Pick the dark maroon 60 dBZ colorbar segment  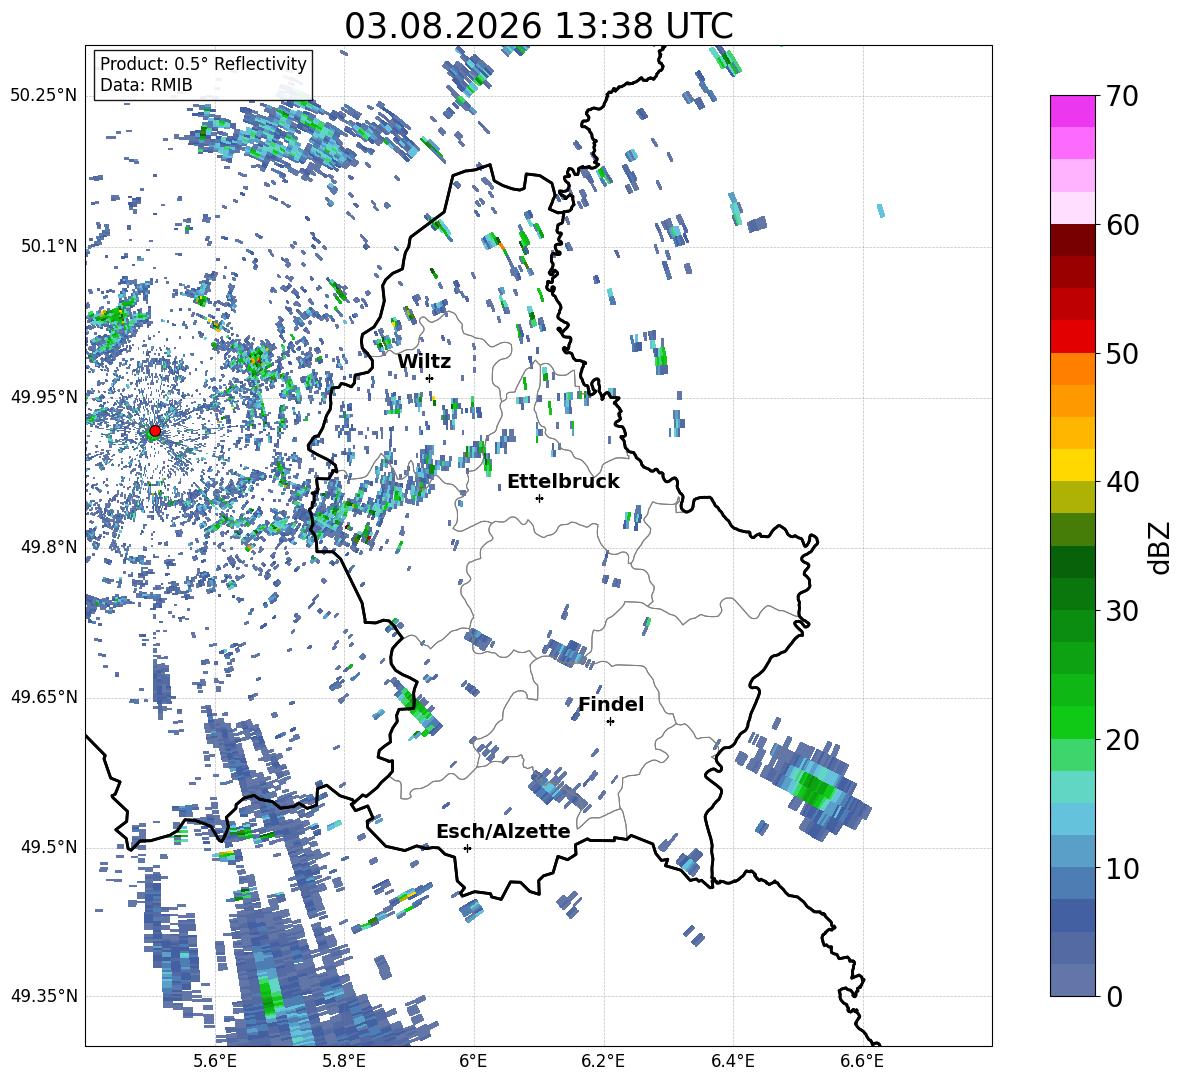[1072, 240]
